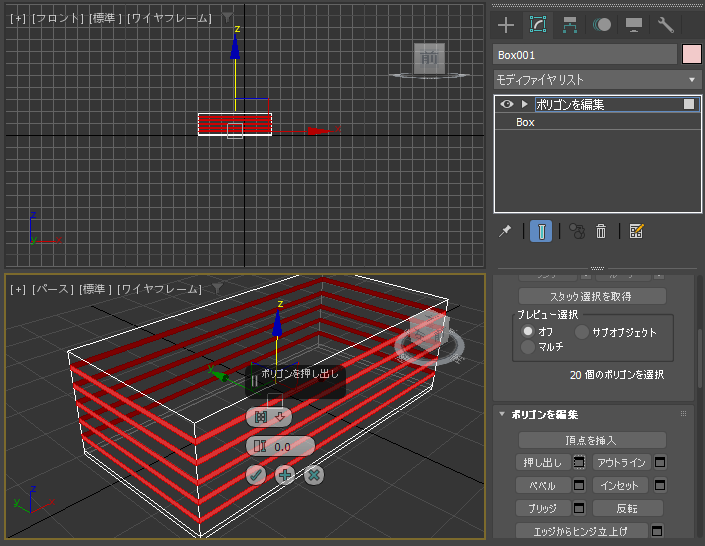The height and width of the screenshot is (546, 705).
Task: Click the 押し出し button
Action: (x=543, y=462)
